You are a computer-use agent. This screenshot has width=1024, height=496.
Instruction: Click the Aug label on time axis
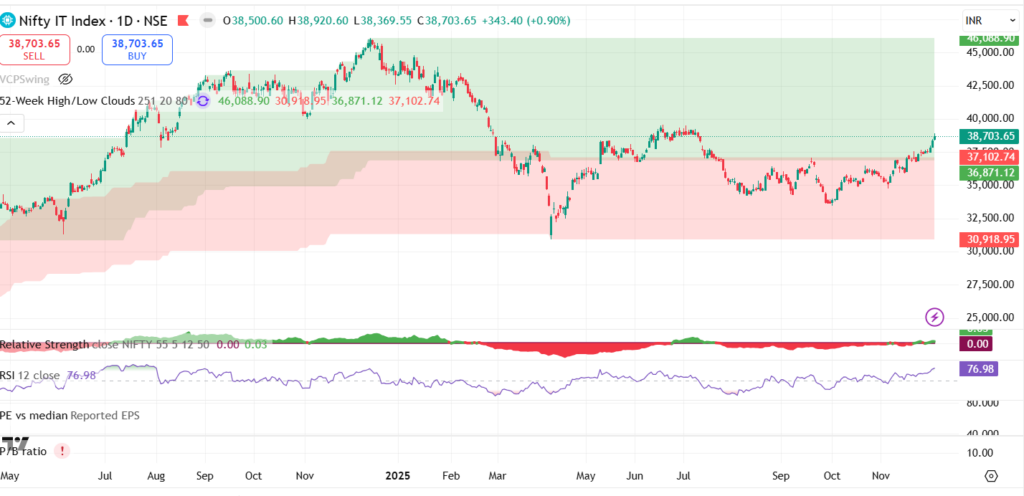[x=155, y=476]
